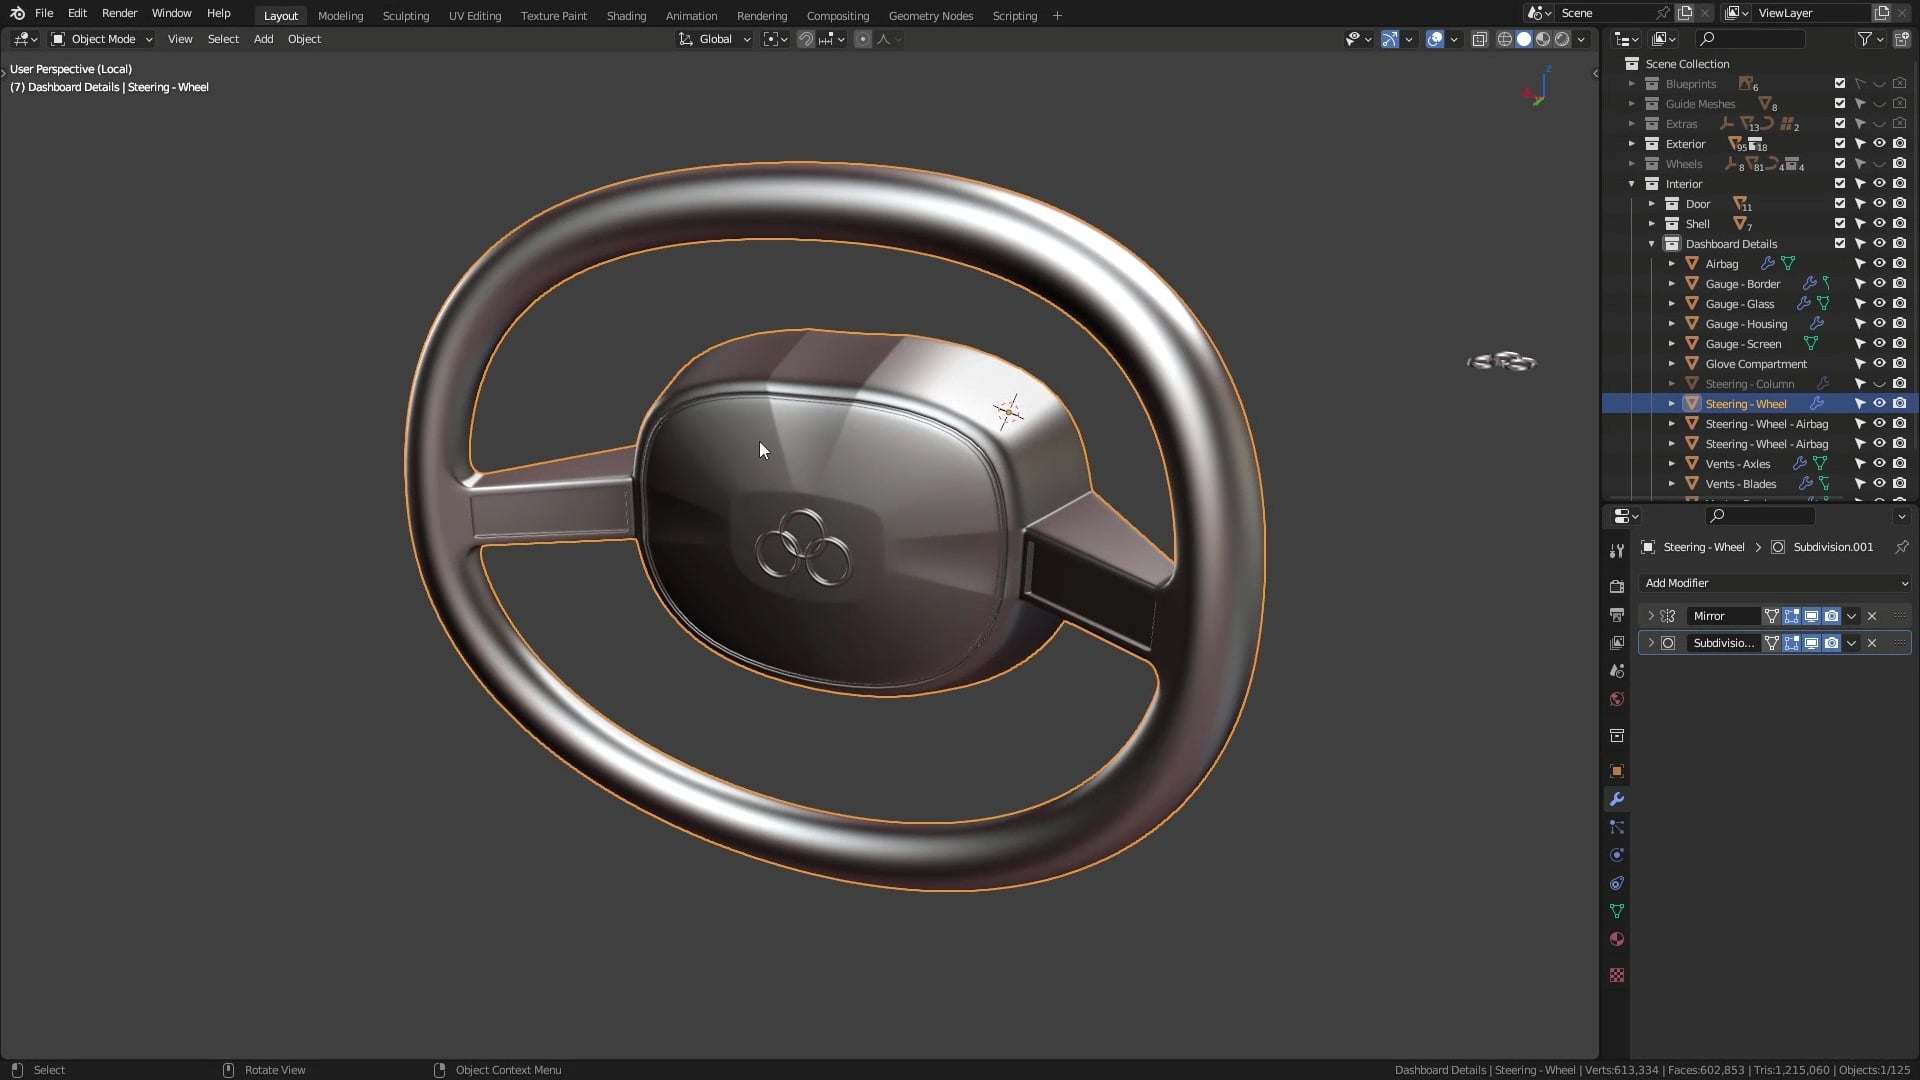Expand the Exterior collection
This screenshot has height=1080, width=1920.
1632,144
